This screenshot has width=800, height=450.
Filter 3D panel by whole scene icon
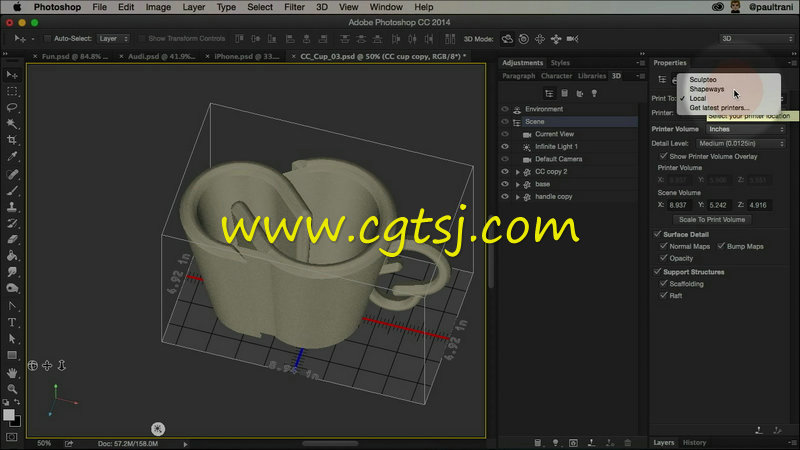(x=549, y=93)
